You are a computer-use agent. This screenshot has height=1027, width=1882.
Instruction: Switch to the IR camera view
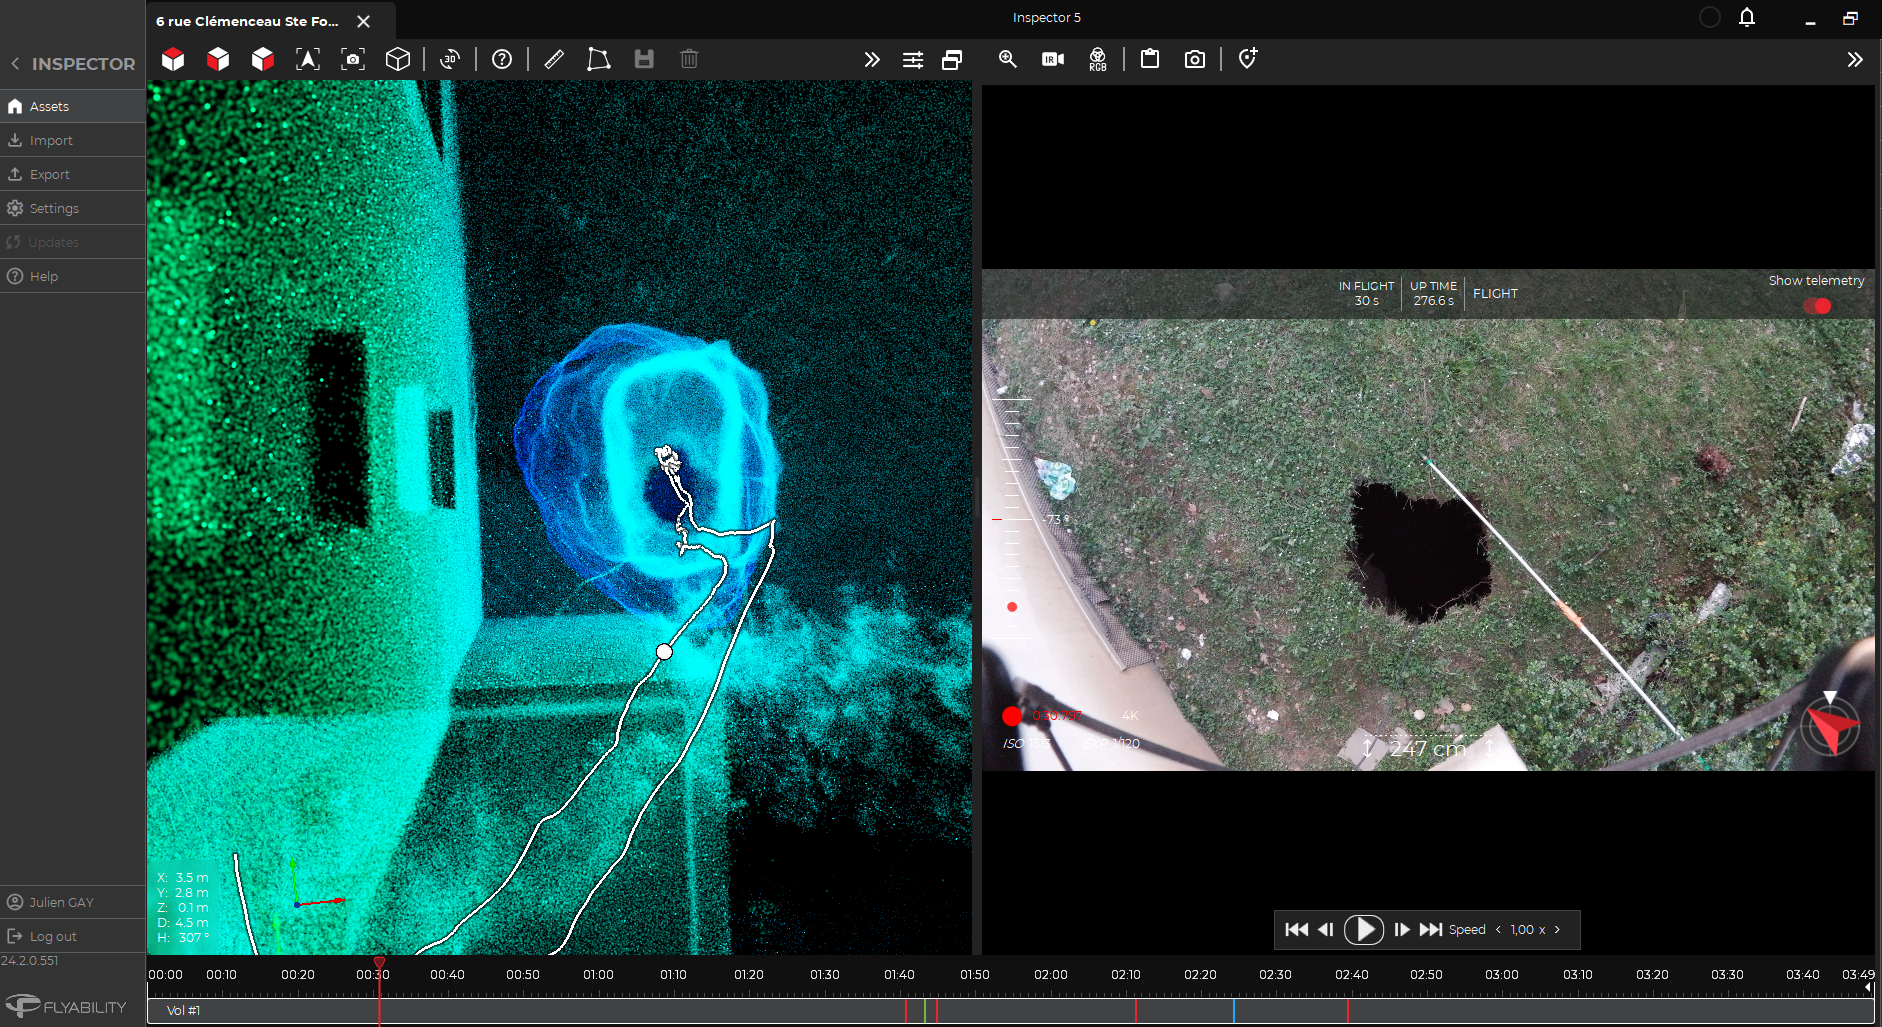coord(1052,59)
